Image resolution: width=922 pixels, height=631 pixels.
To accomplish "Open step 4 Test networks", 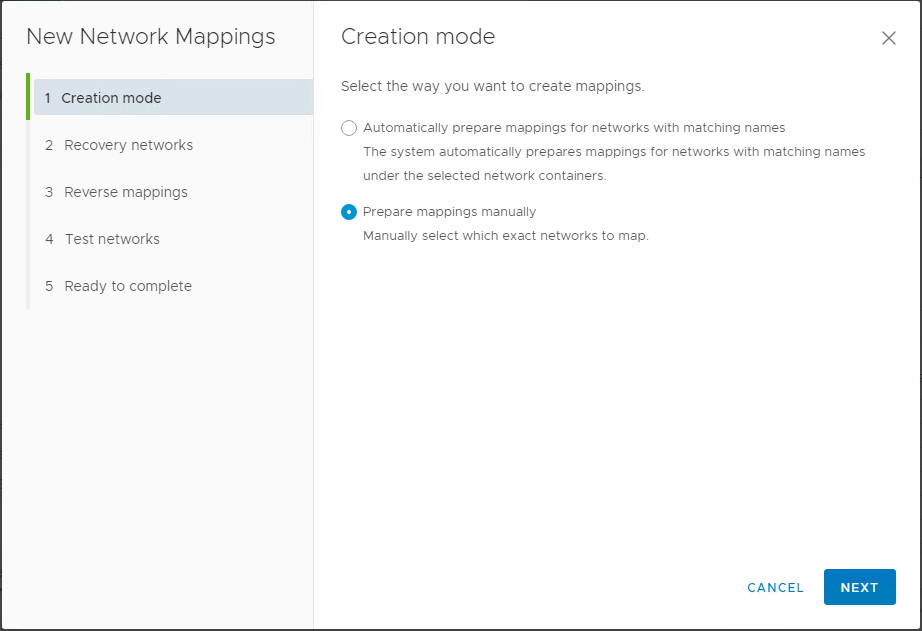I will click(112, 239).
